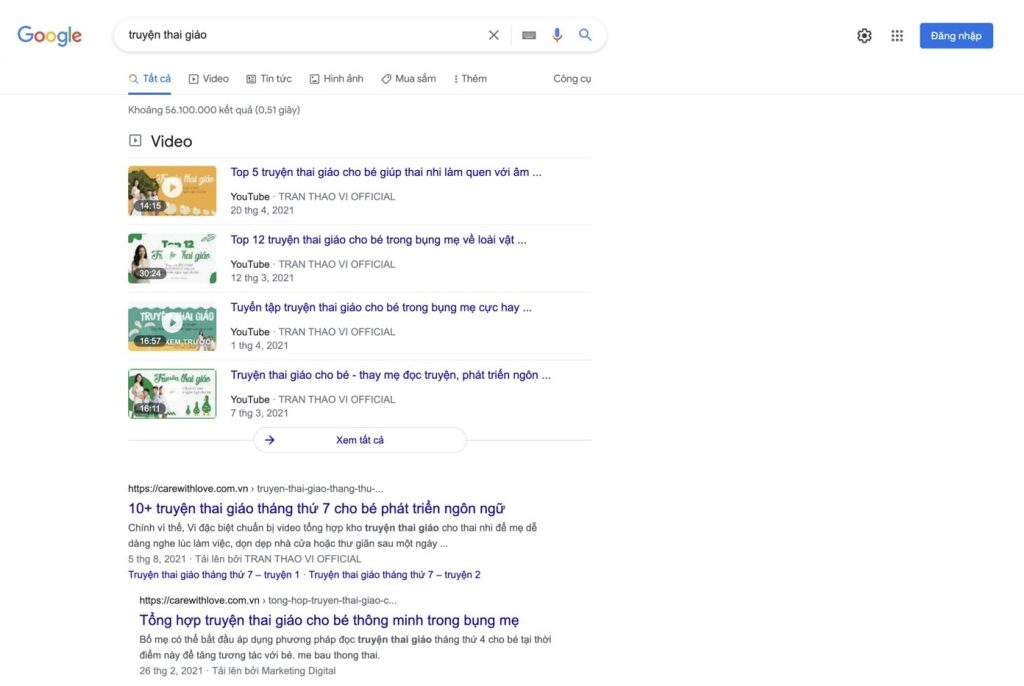Click the text '5 thg 8, 2021 · Tải lên bởi TRAN THAO VI OFFICIAL'
The height and width of the screenshot is (686, 1024).
click(245, 559)
